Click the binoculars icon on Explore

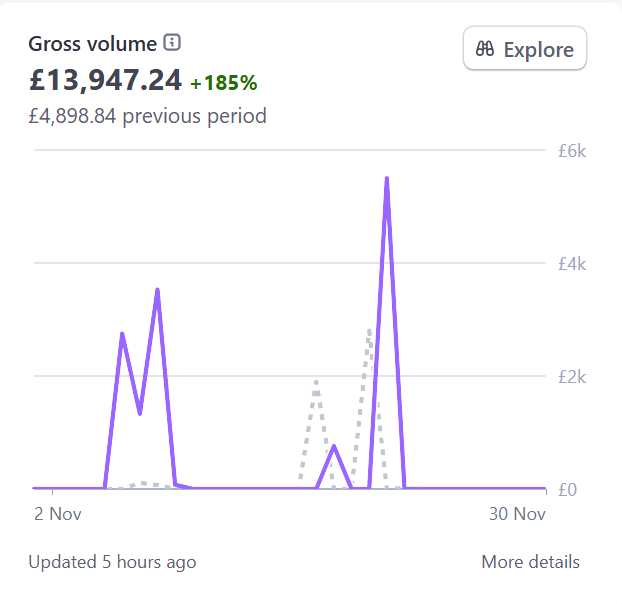(486, 49)
